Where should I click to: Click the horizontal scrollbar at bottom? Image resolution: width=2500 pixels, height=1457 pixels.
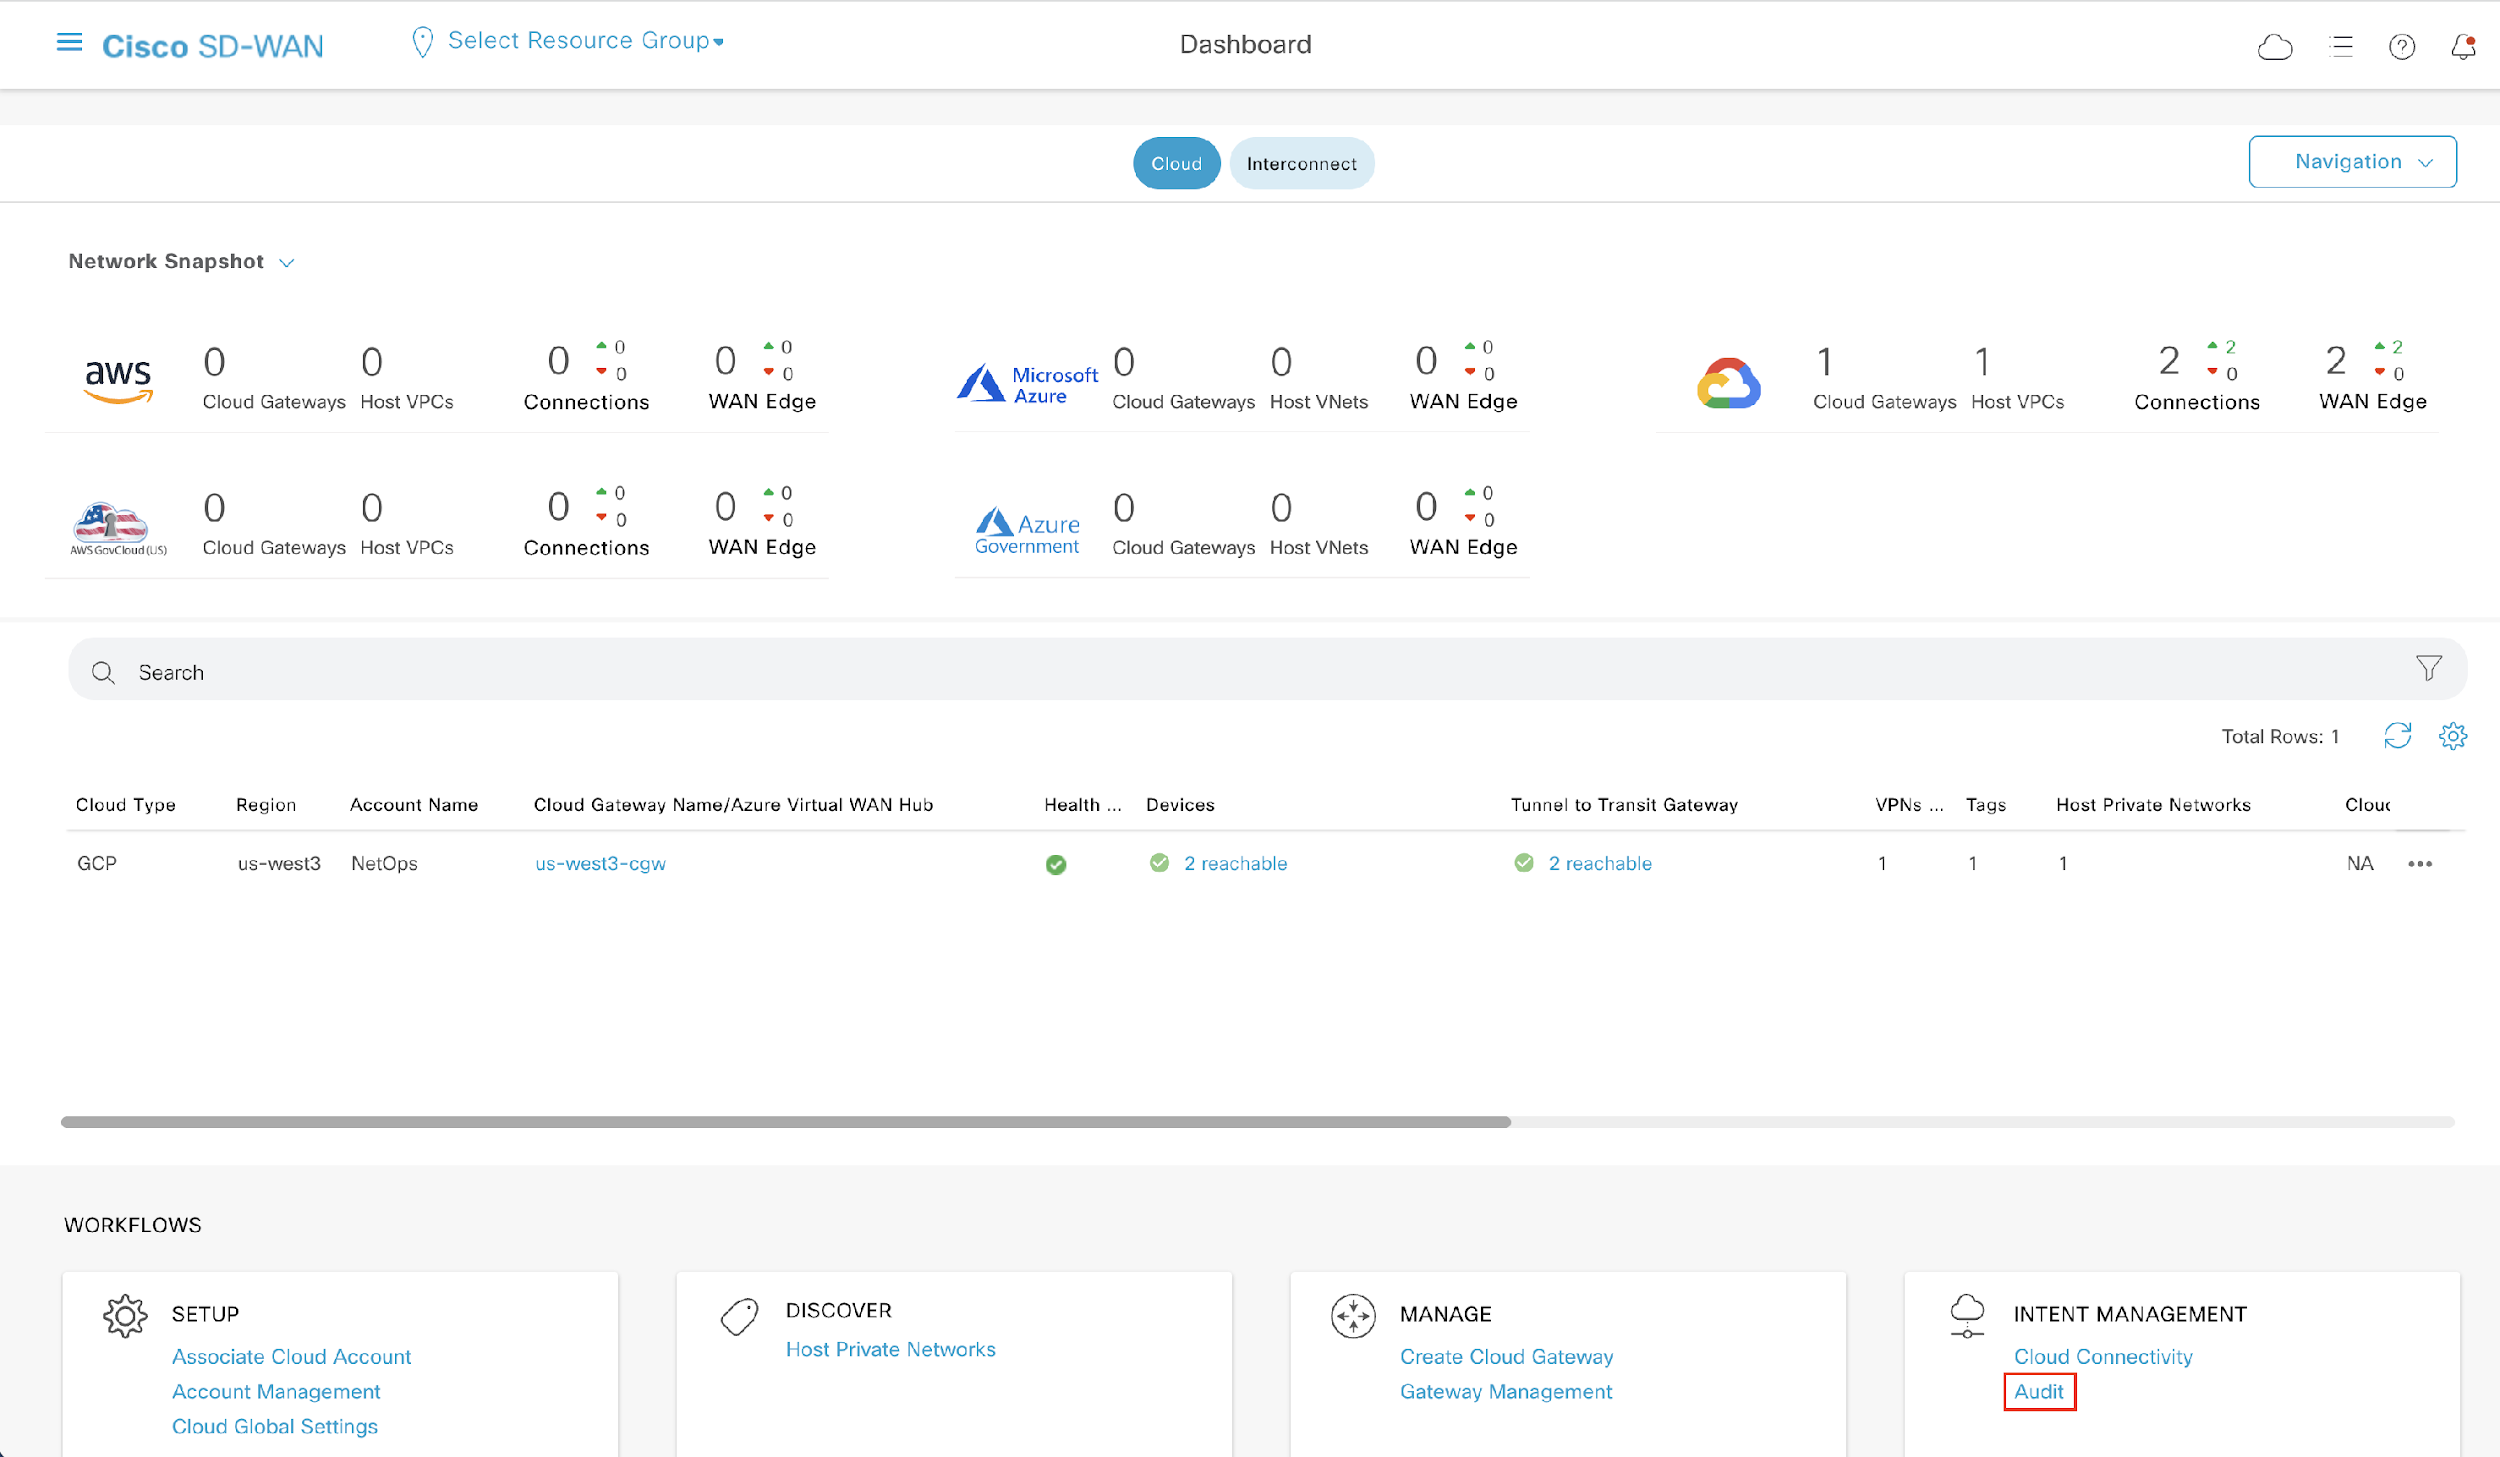tap(785, 1117)
